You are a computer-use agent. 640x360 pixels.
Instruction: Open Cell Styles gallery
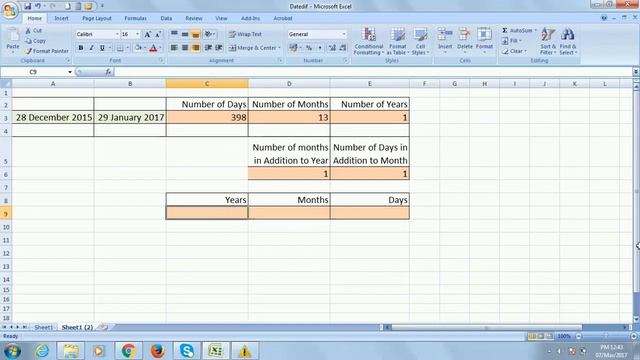point(420,41)
